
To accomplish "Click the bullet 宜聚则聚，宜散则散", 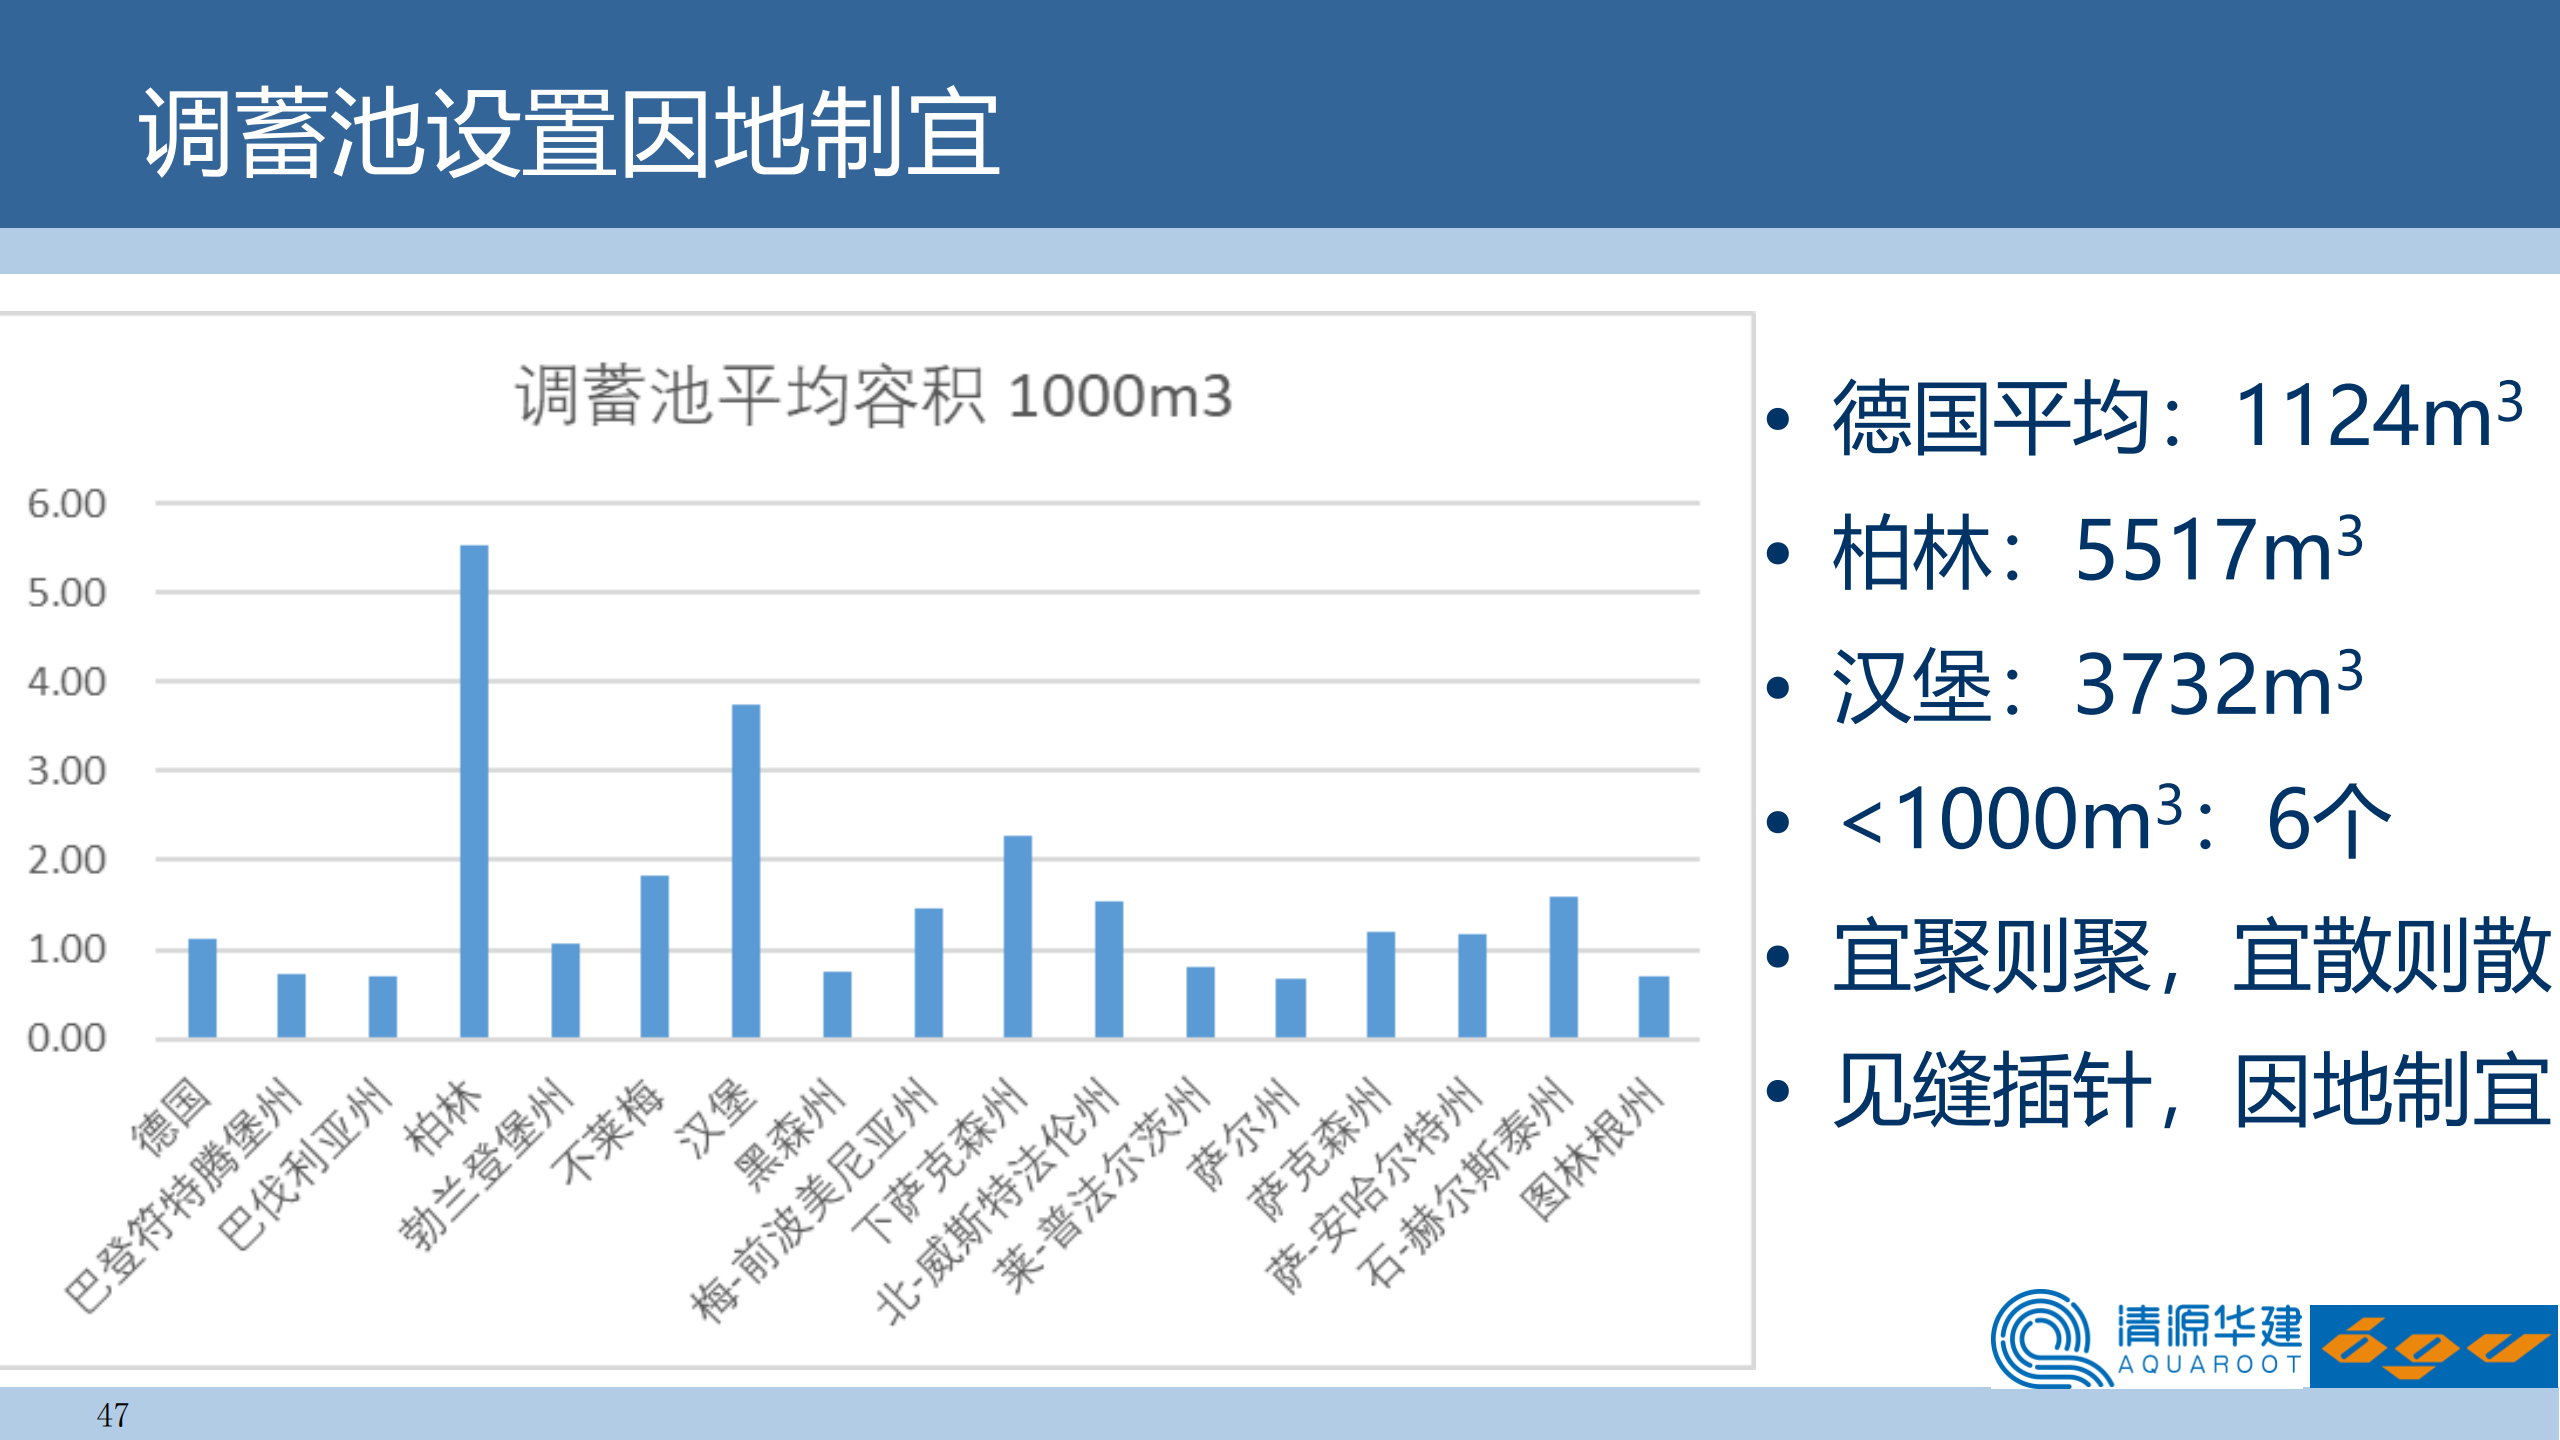I will click(x=2190, y=956).
